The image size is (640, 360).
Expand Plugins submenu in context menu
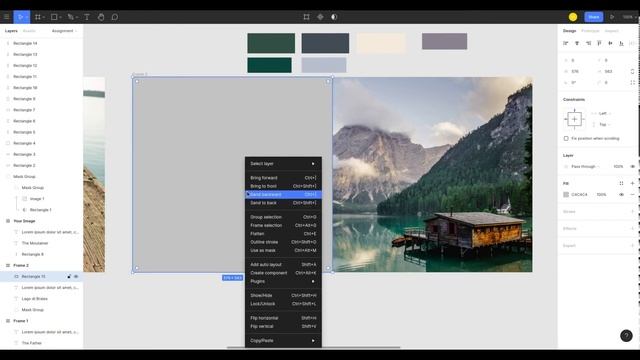[x=283, y=281]
